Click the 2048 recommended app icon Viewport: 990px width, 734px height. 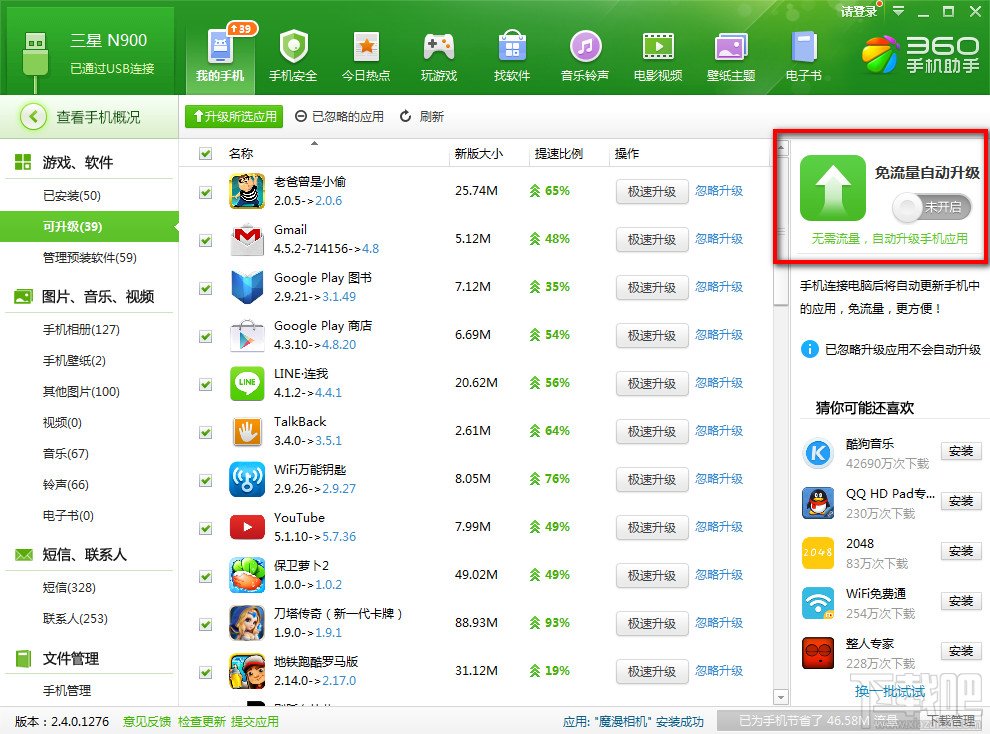[x=818, y=552]
